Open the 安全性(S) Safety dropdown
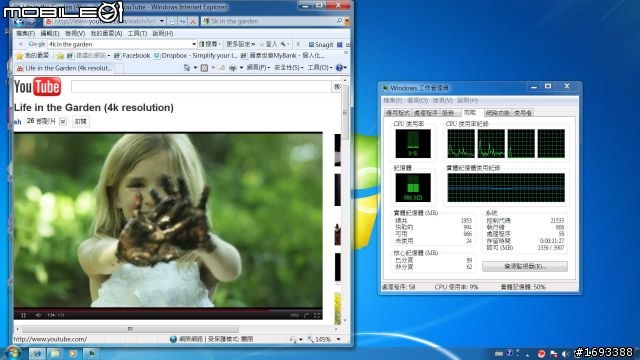This screenshot has height=360, width=640. pyautogui.click(x=289, y=68)
